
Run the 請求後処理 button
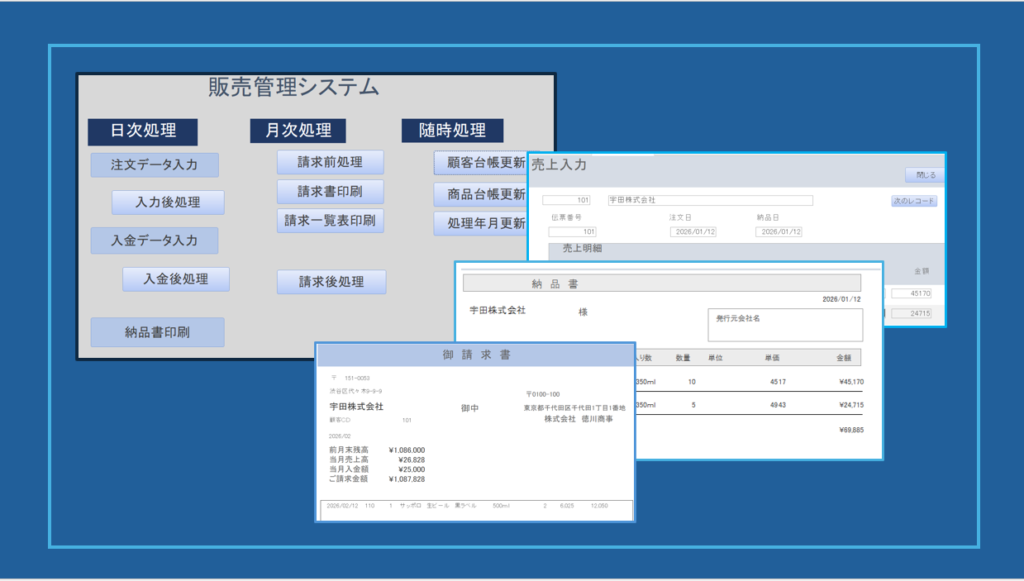pyautogui.click(x=330, y=282)
